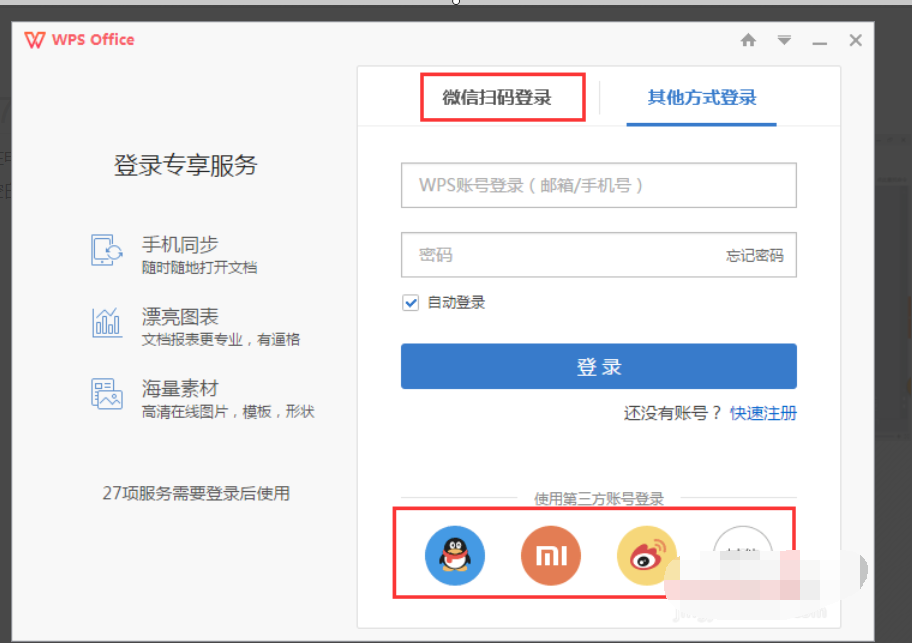
Task: Click the 手机同步 heading text
Action: click(180, 245)
